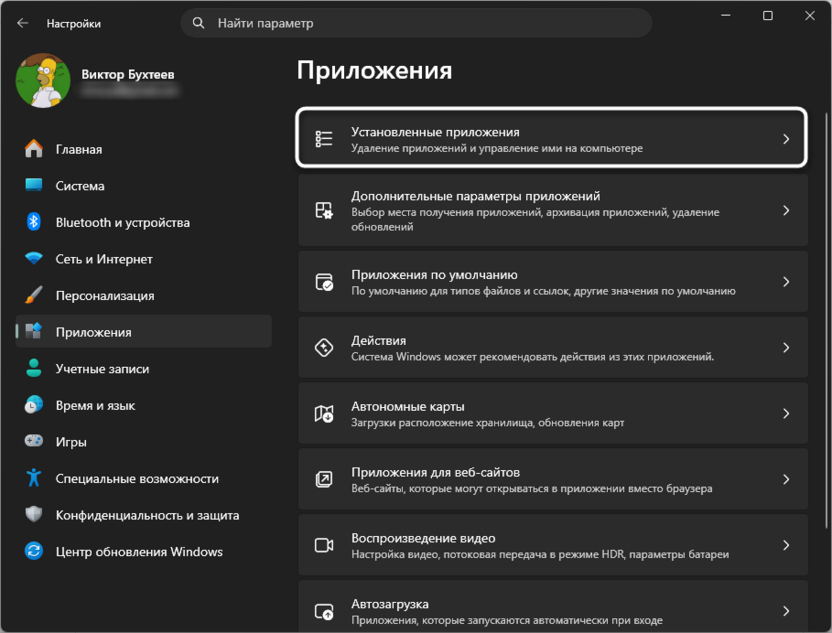Click Воспроизведение видео title text
Viewport: 832px width, 633px height.
click(423, 538)
